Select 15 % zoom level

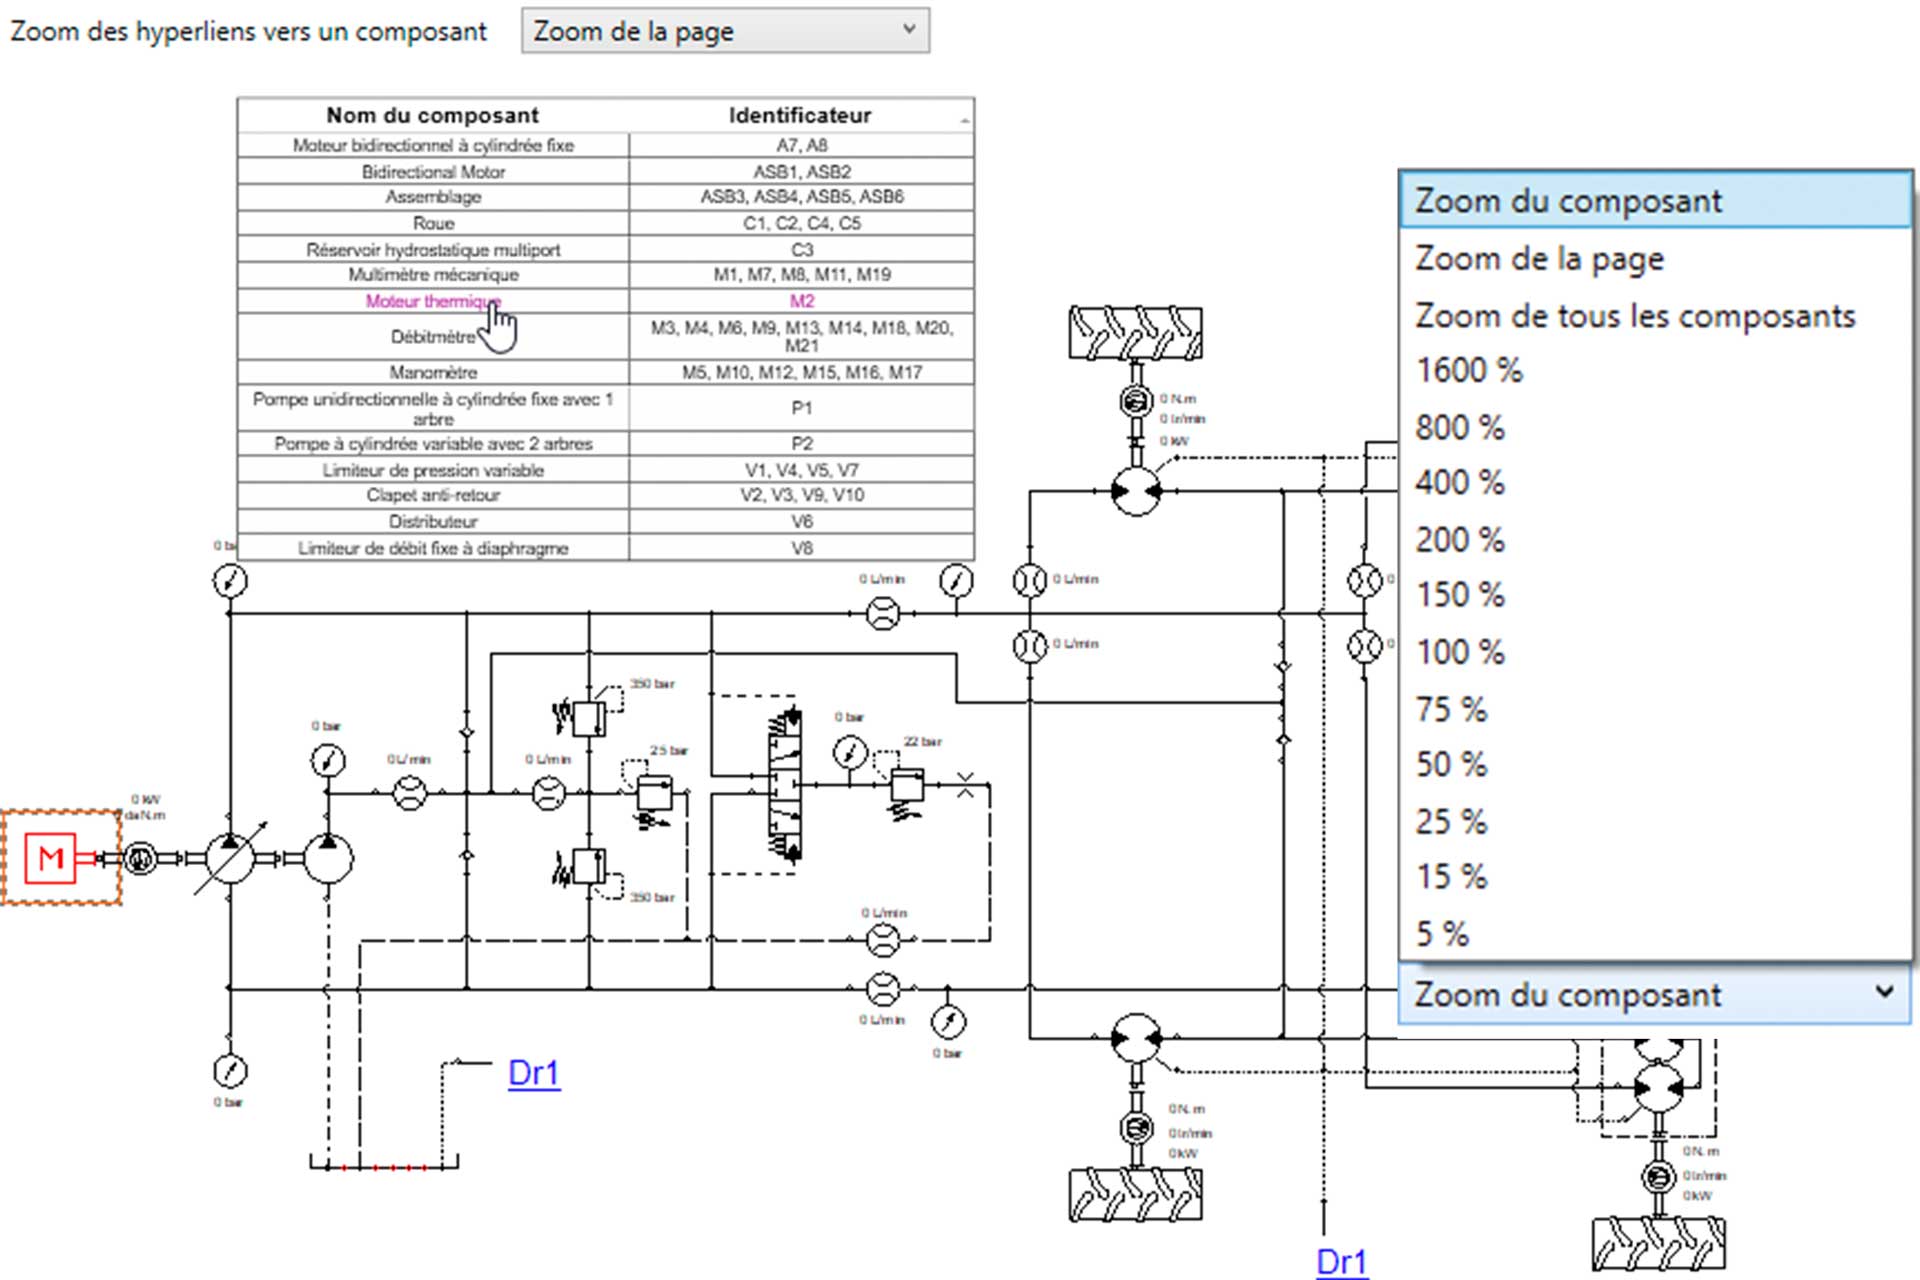(x=1655, y=877)
